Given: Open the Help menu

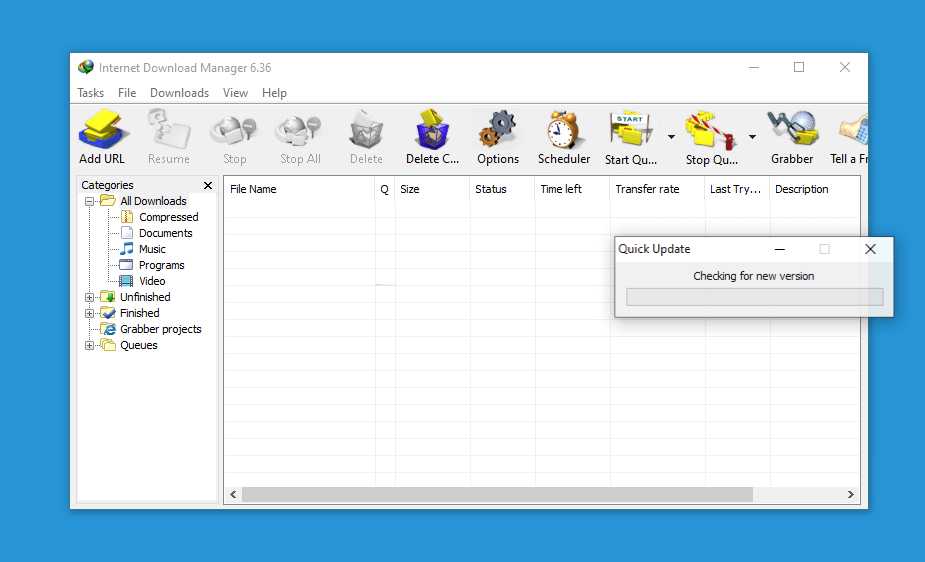Looking at the screenshot, I should click(x=274, y=93).
